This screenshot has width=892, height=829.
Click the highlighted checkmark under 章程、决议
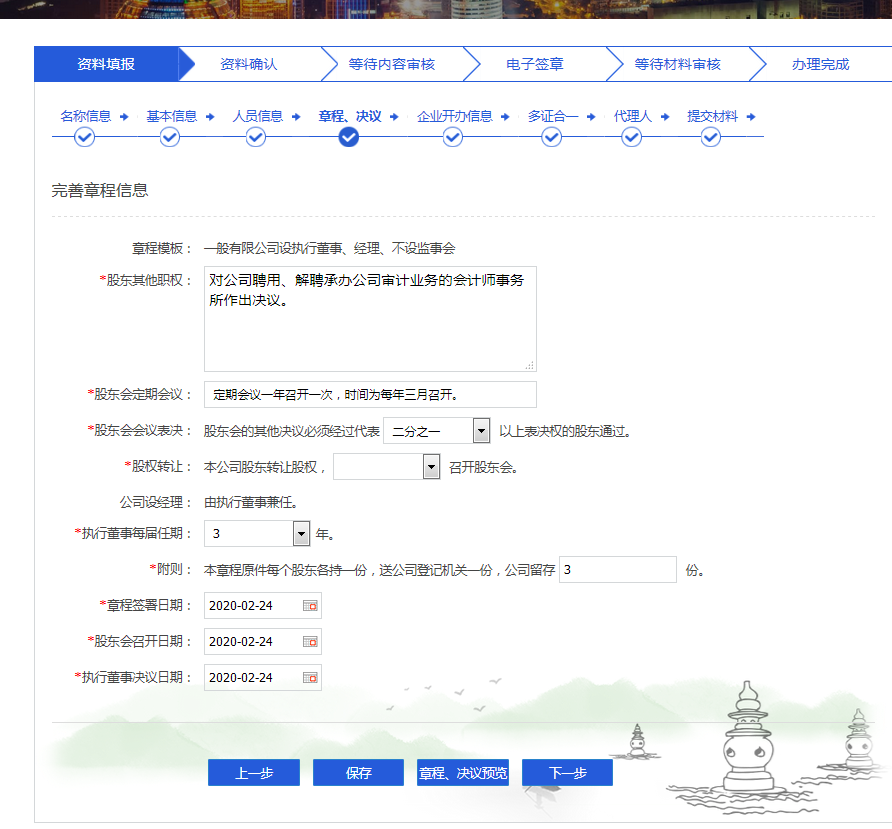pos(347,137)
